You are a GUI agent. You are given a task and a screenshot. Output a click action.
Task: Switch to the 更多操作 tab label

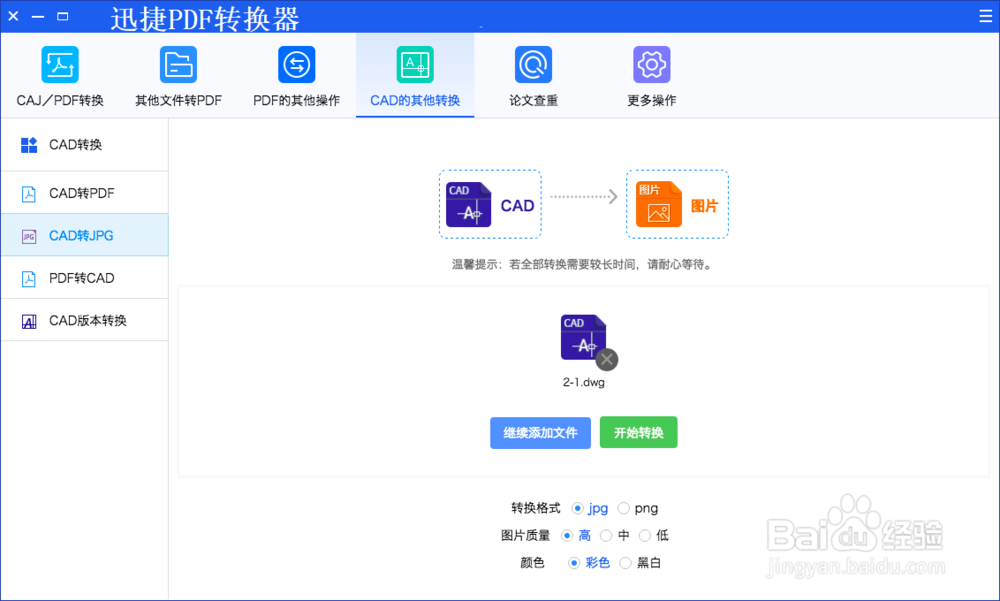click(x=652, y=101)
